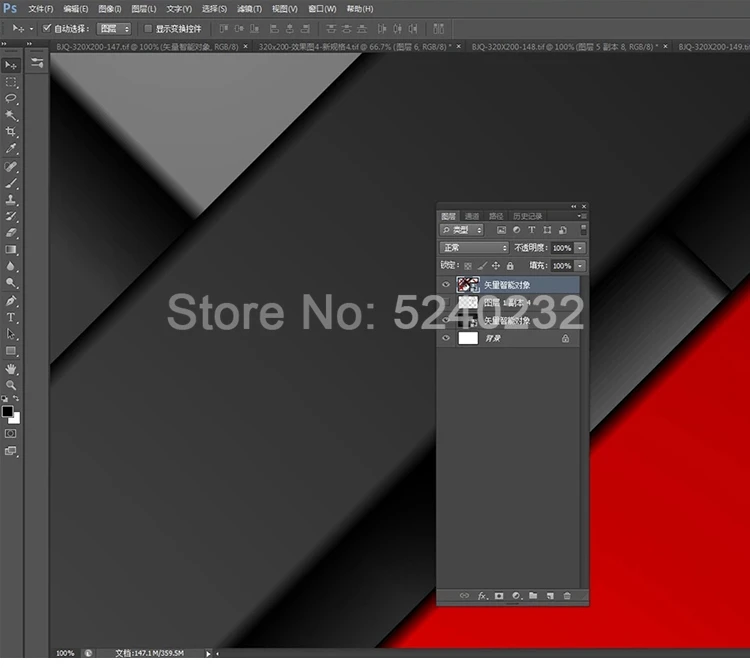750x668 pixels.
Task: Open the 图层(L) menu
Action: (x=143, y=9)
